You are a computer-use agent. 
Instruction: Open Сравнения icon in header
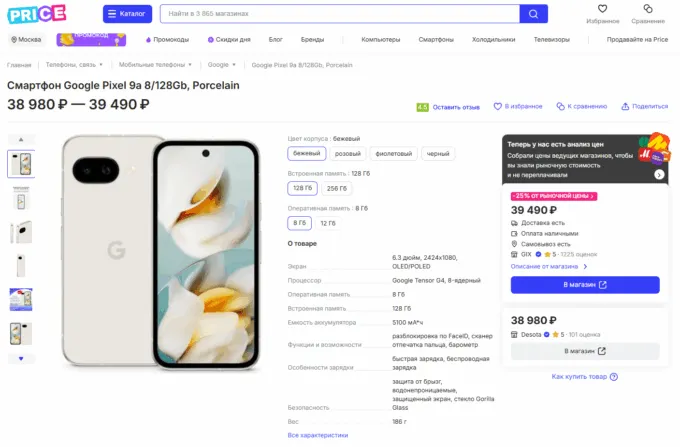coord(647,10)
